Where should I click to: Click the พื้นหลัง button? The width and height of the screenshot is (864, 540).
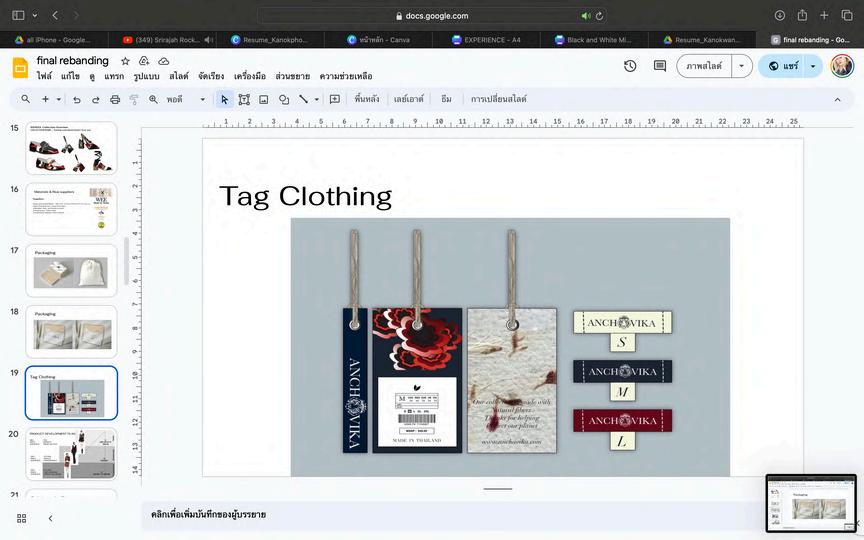[x=367, y=99]
